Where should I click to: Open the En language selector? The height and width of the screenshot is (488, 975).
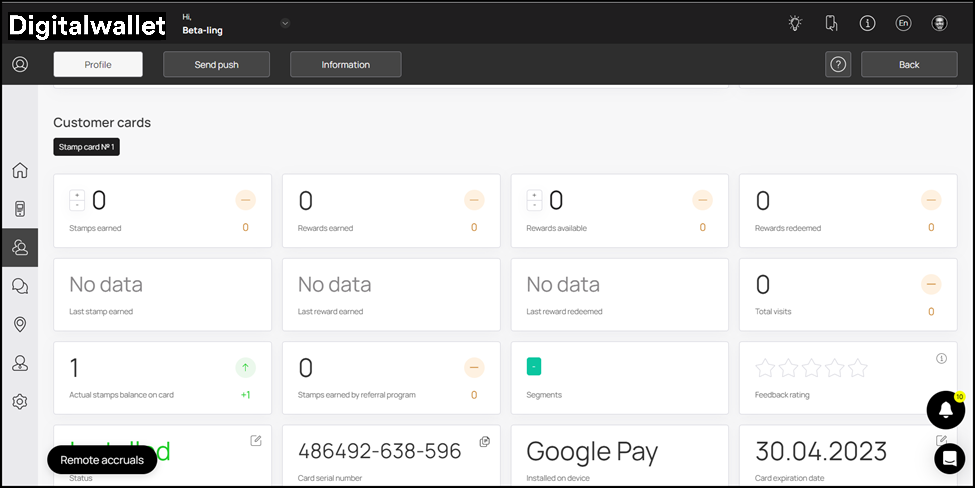[x=903, y=23]
